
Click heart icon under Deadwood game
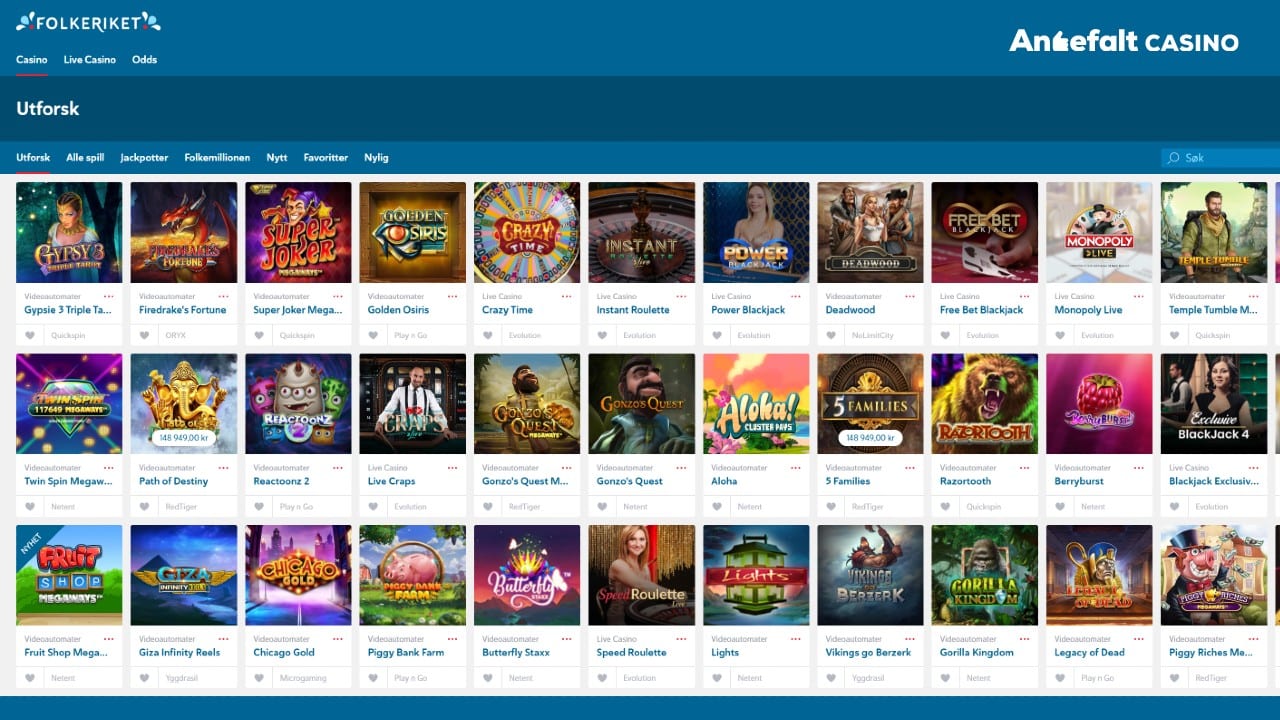point(831,336)
